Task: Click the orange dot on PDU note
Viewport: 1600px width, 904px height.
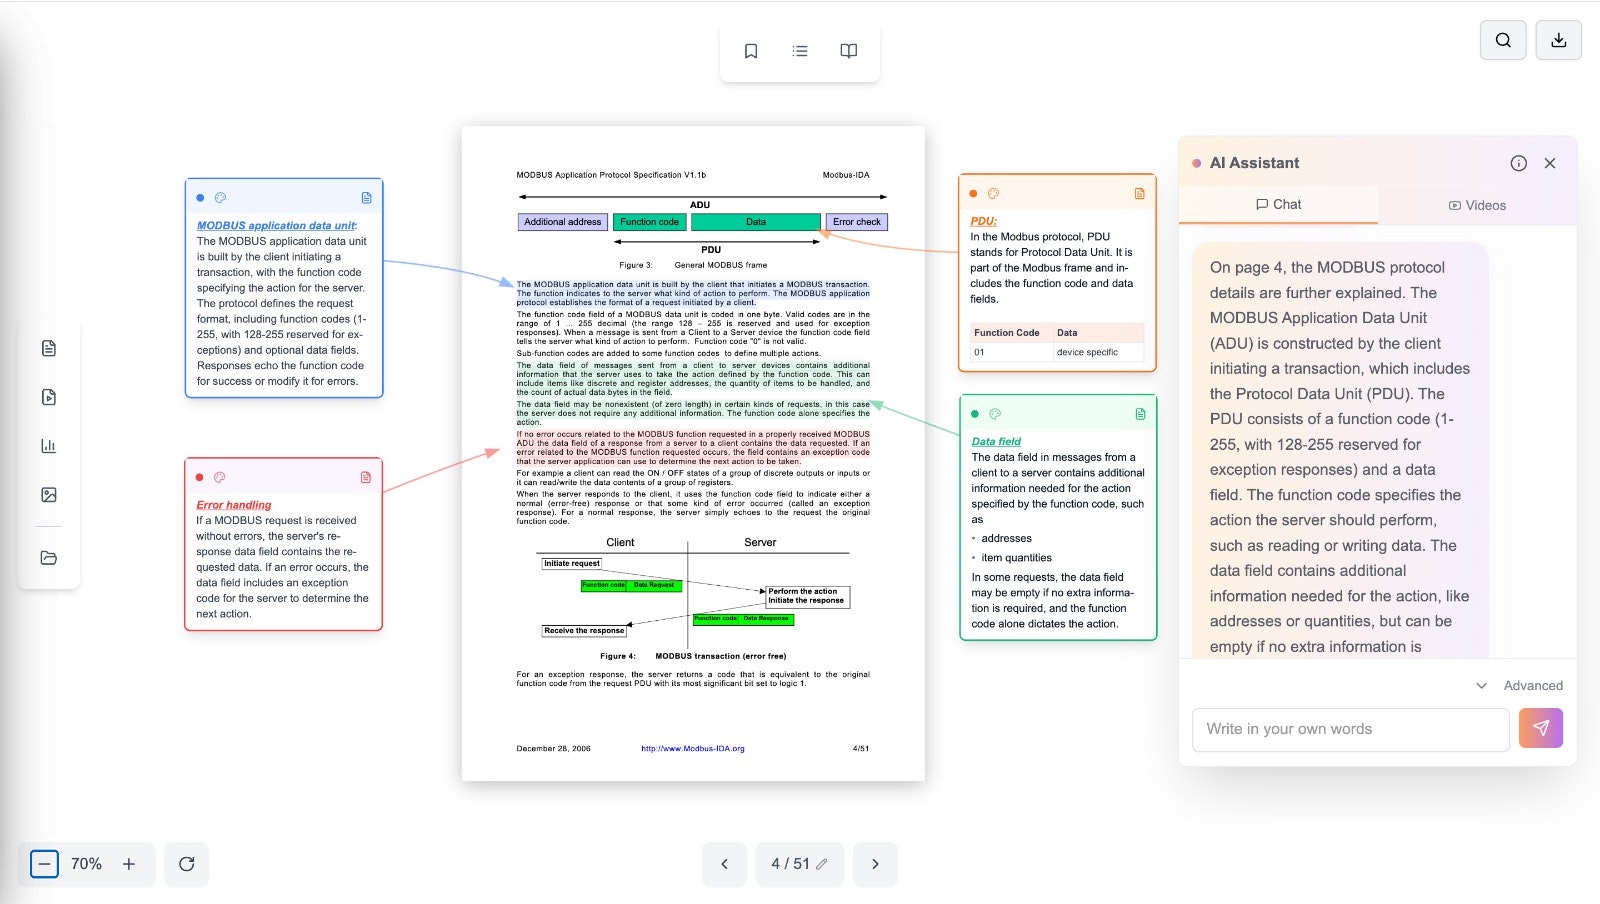Action: [x=973, y=193]
